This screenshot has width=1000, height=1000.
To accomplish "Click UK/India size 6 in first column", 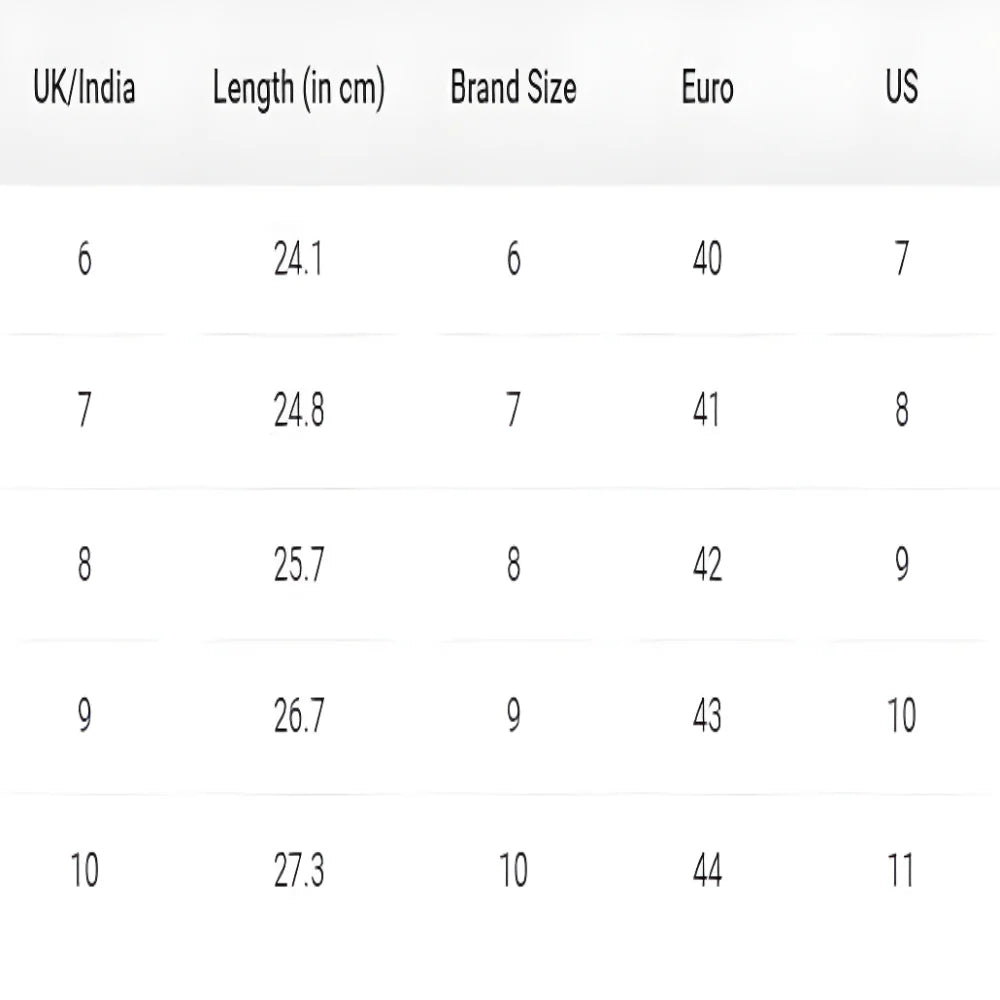I will pos(84,260).
